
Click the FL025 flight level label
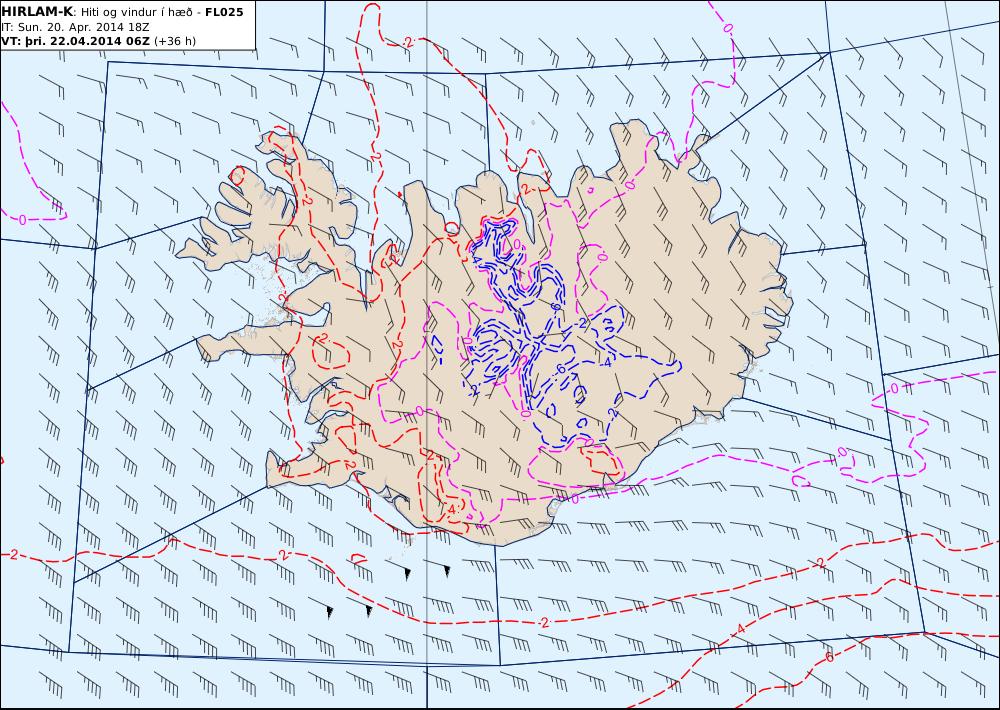(224, 12)
